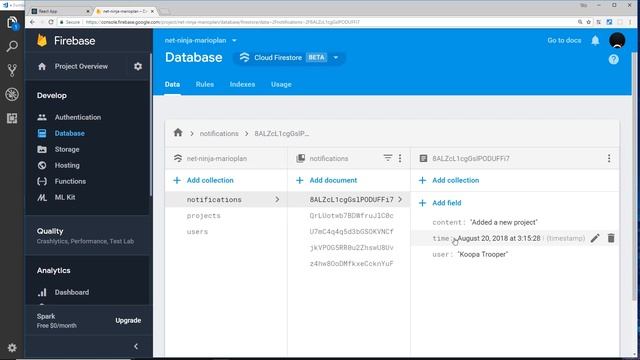
Task: Select document 8ALZcL1cgGsIPODUFFi7
Action: (349, 200)
